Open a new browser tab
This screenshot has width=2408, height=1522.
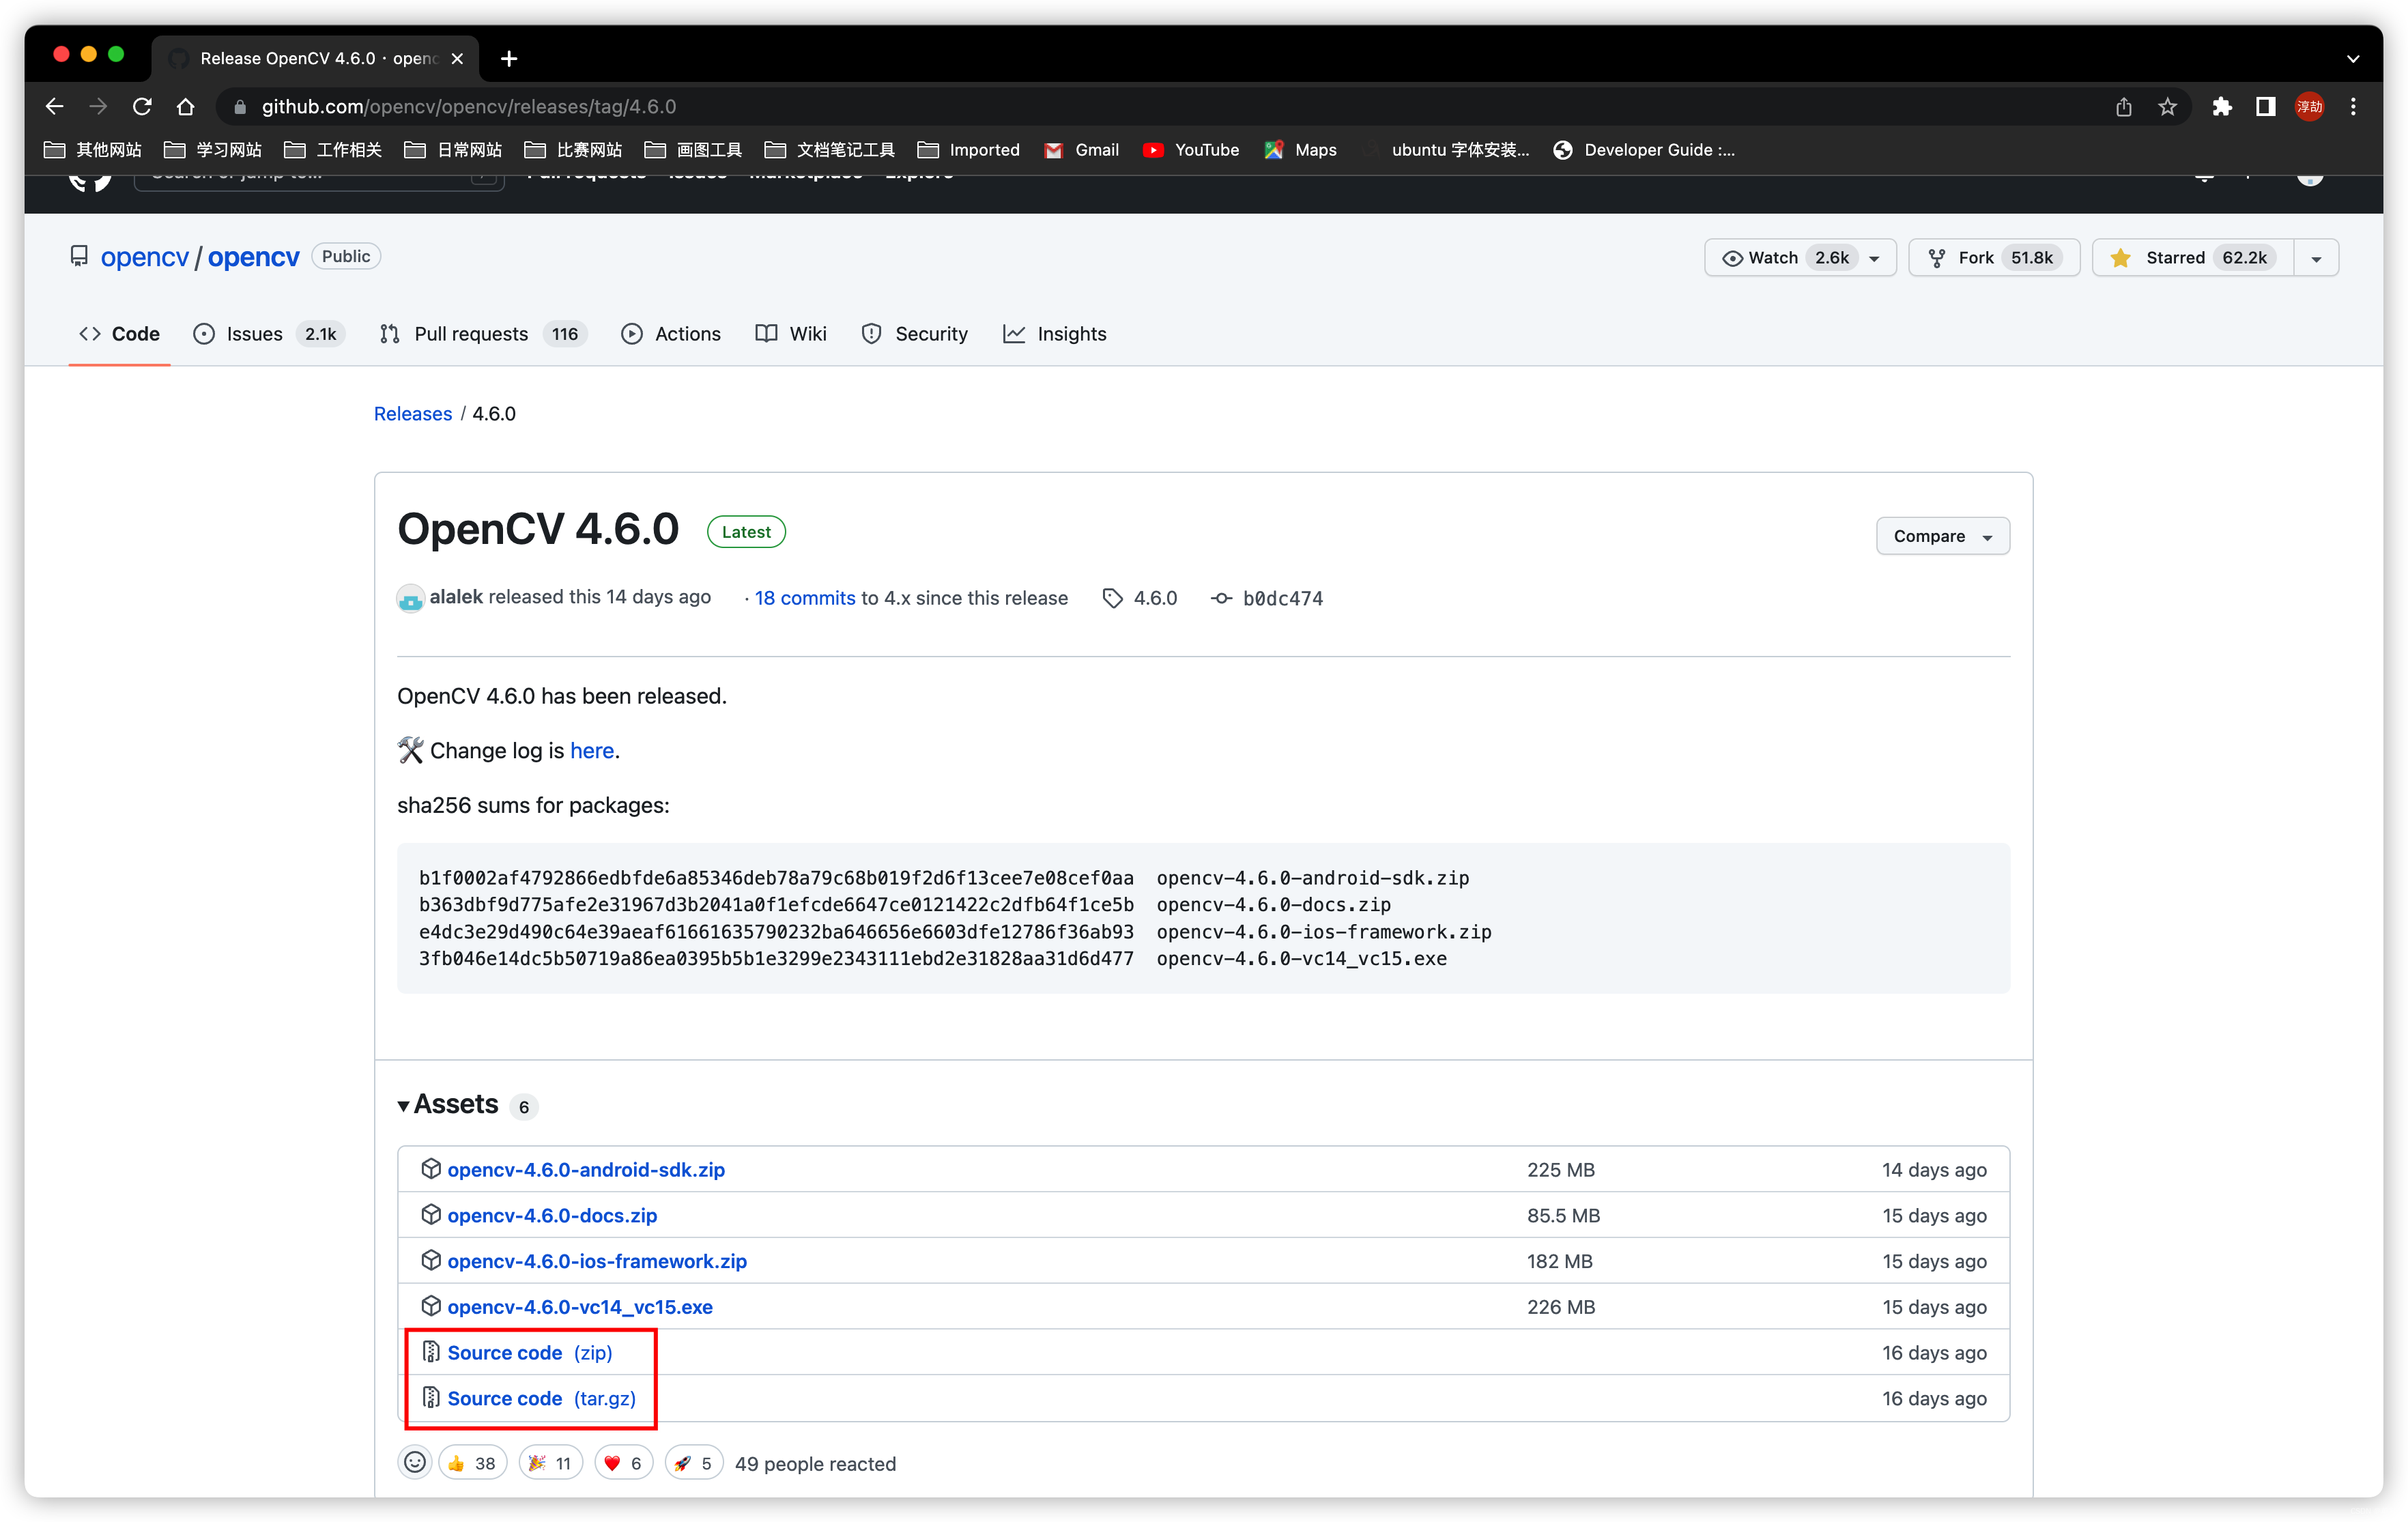tap(509, 59)
